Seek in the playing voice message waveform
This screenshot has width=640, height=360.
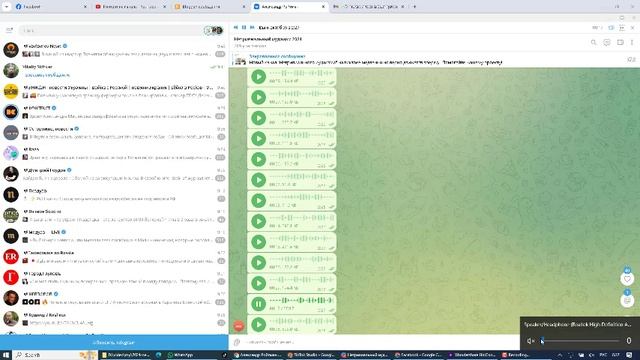(x=302, y=300)
